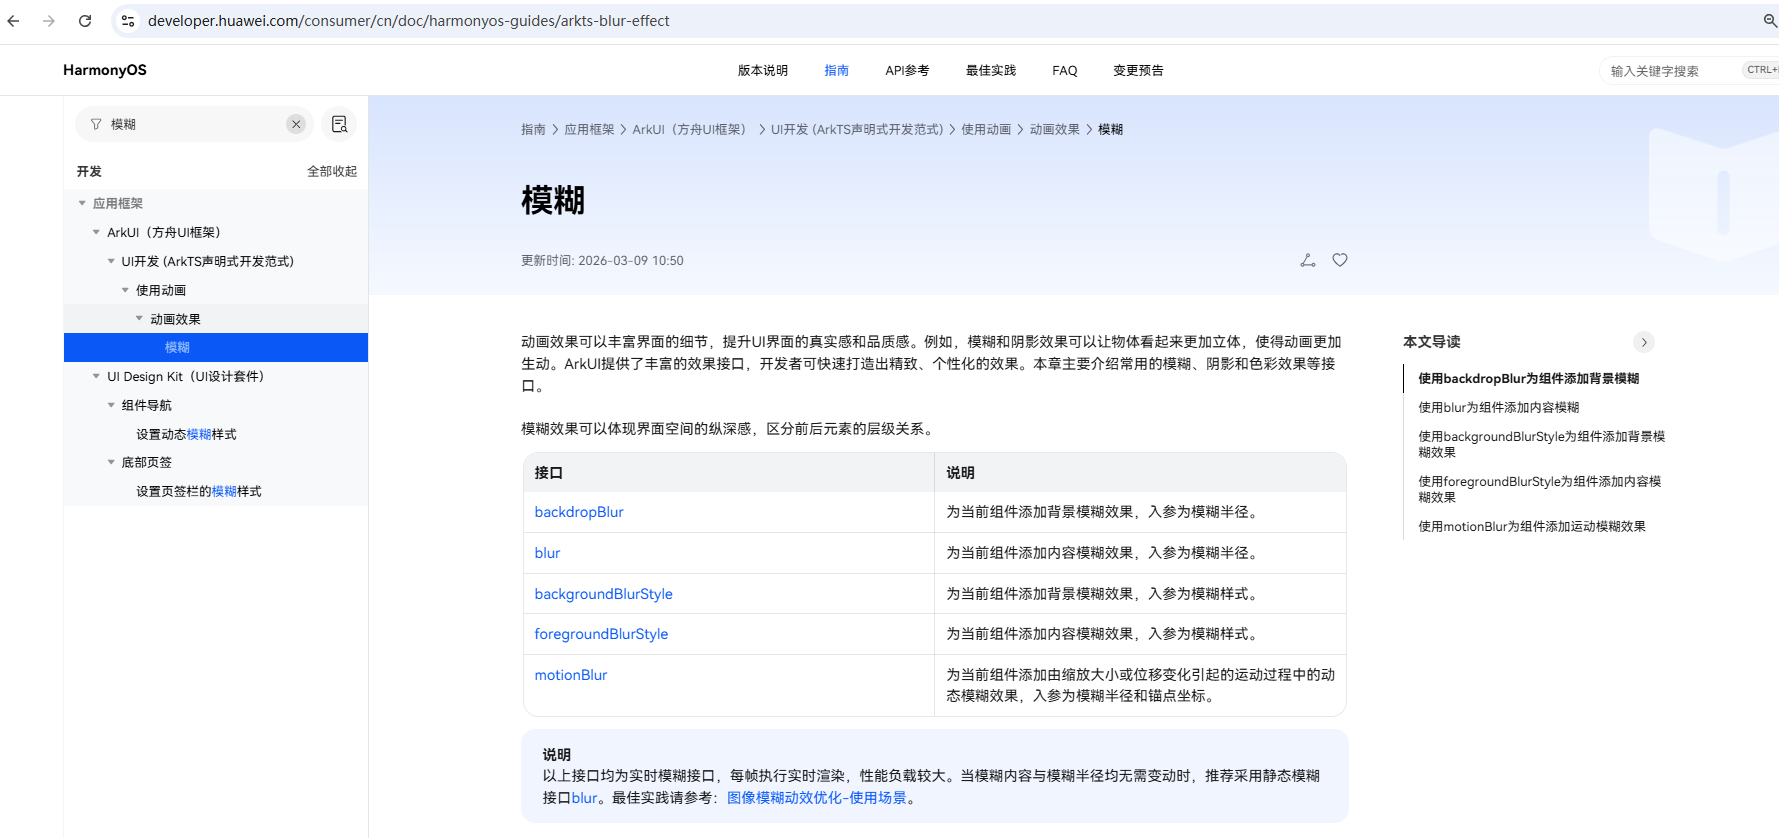Open the backdropBlur interface link
The width and height of the screenshot is (1779, 838).
(578, 512)
